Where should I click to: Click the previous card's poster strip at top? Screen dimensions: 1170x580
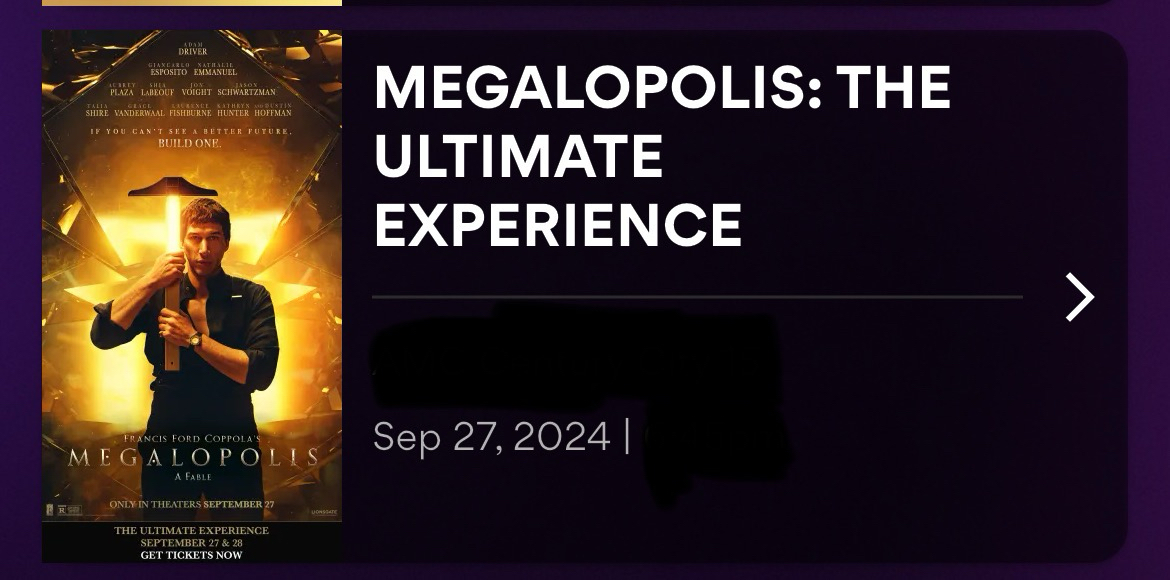[x=192, y=2]
